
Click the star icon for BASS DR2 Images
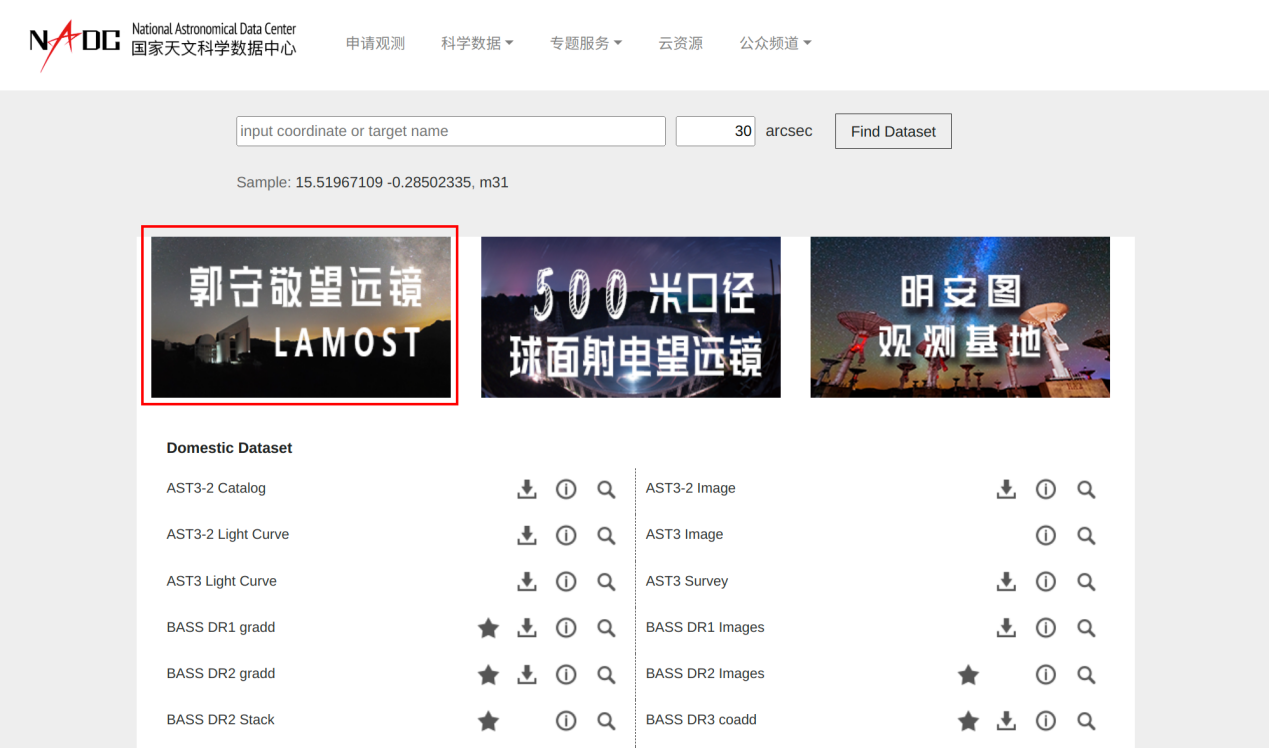[968, 674]
